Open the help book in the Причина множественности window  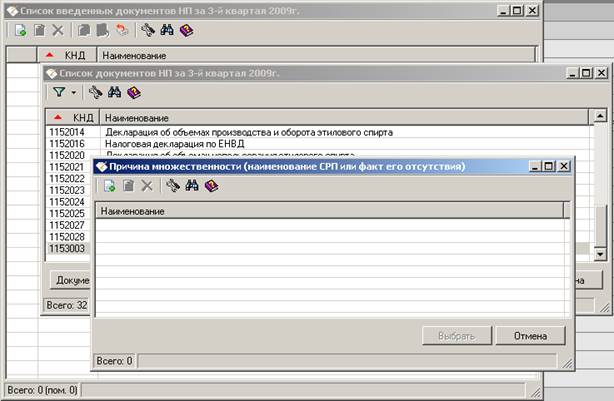(x=211, y=186)
